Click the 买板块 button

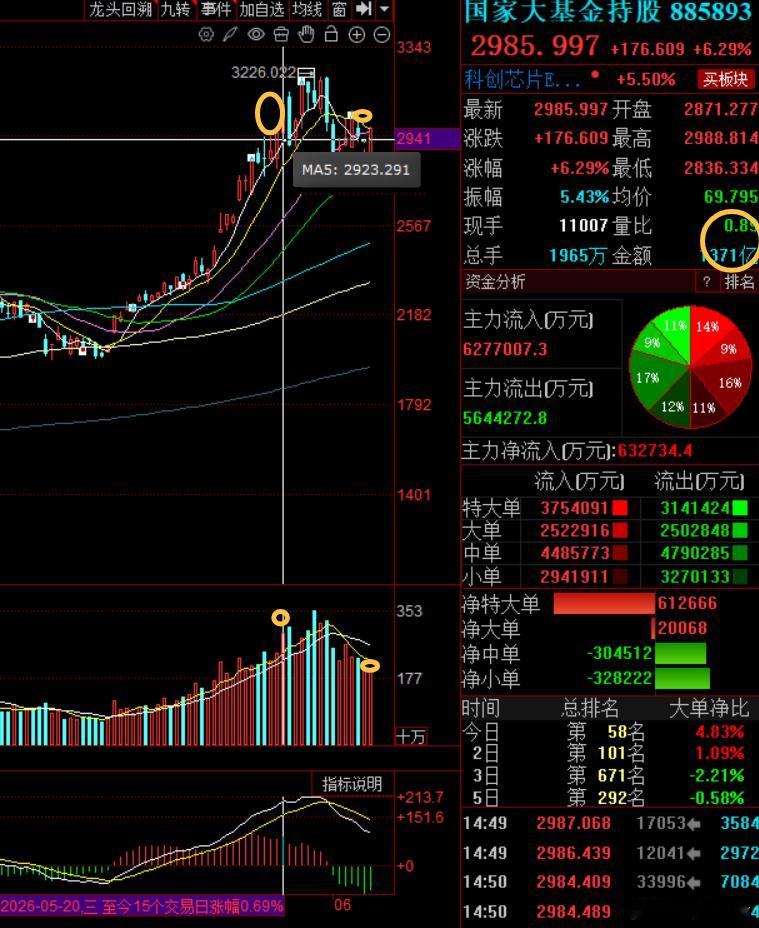click(726, 79)
